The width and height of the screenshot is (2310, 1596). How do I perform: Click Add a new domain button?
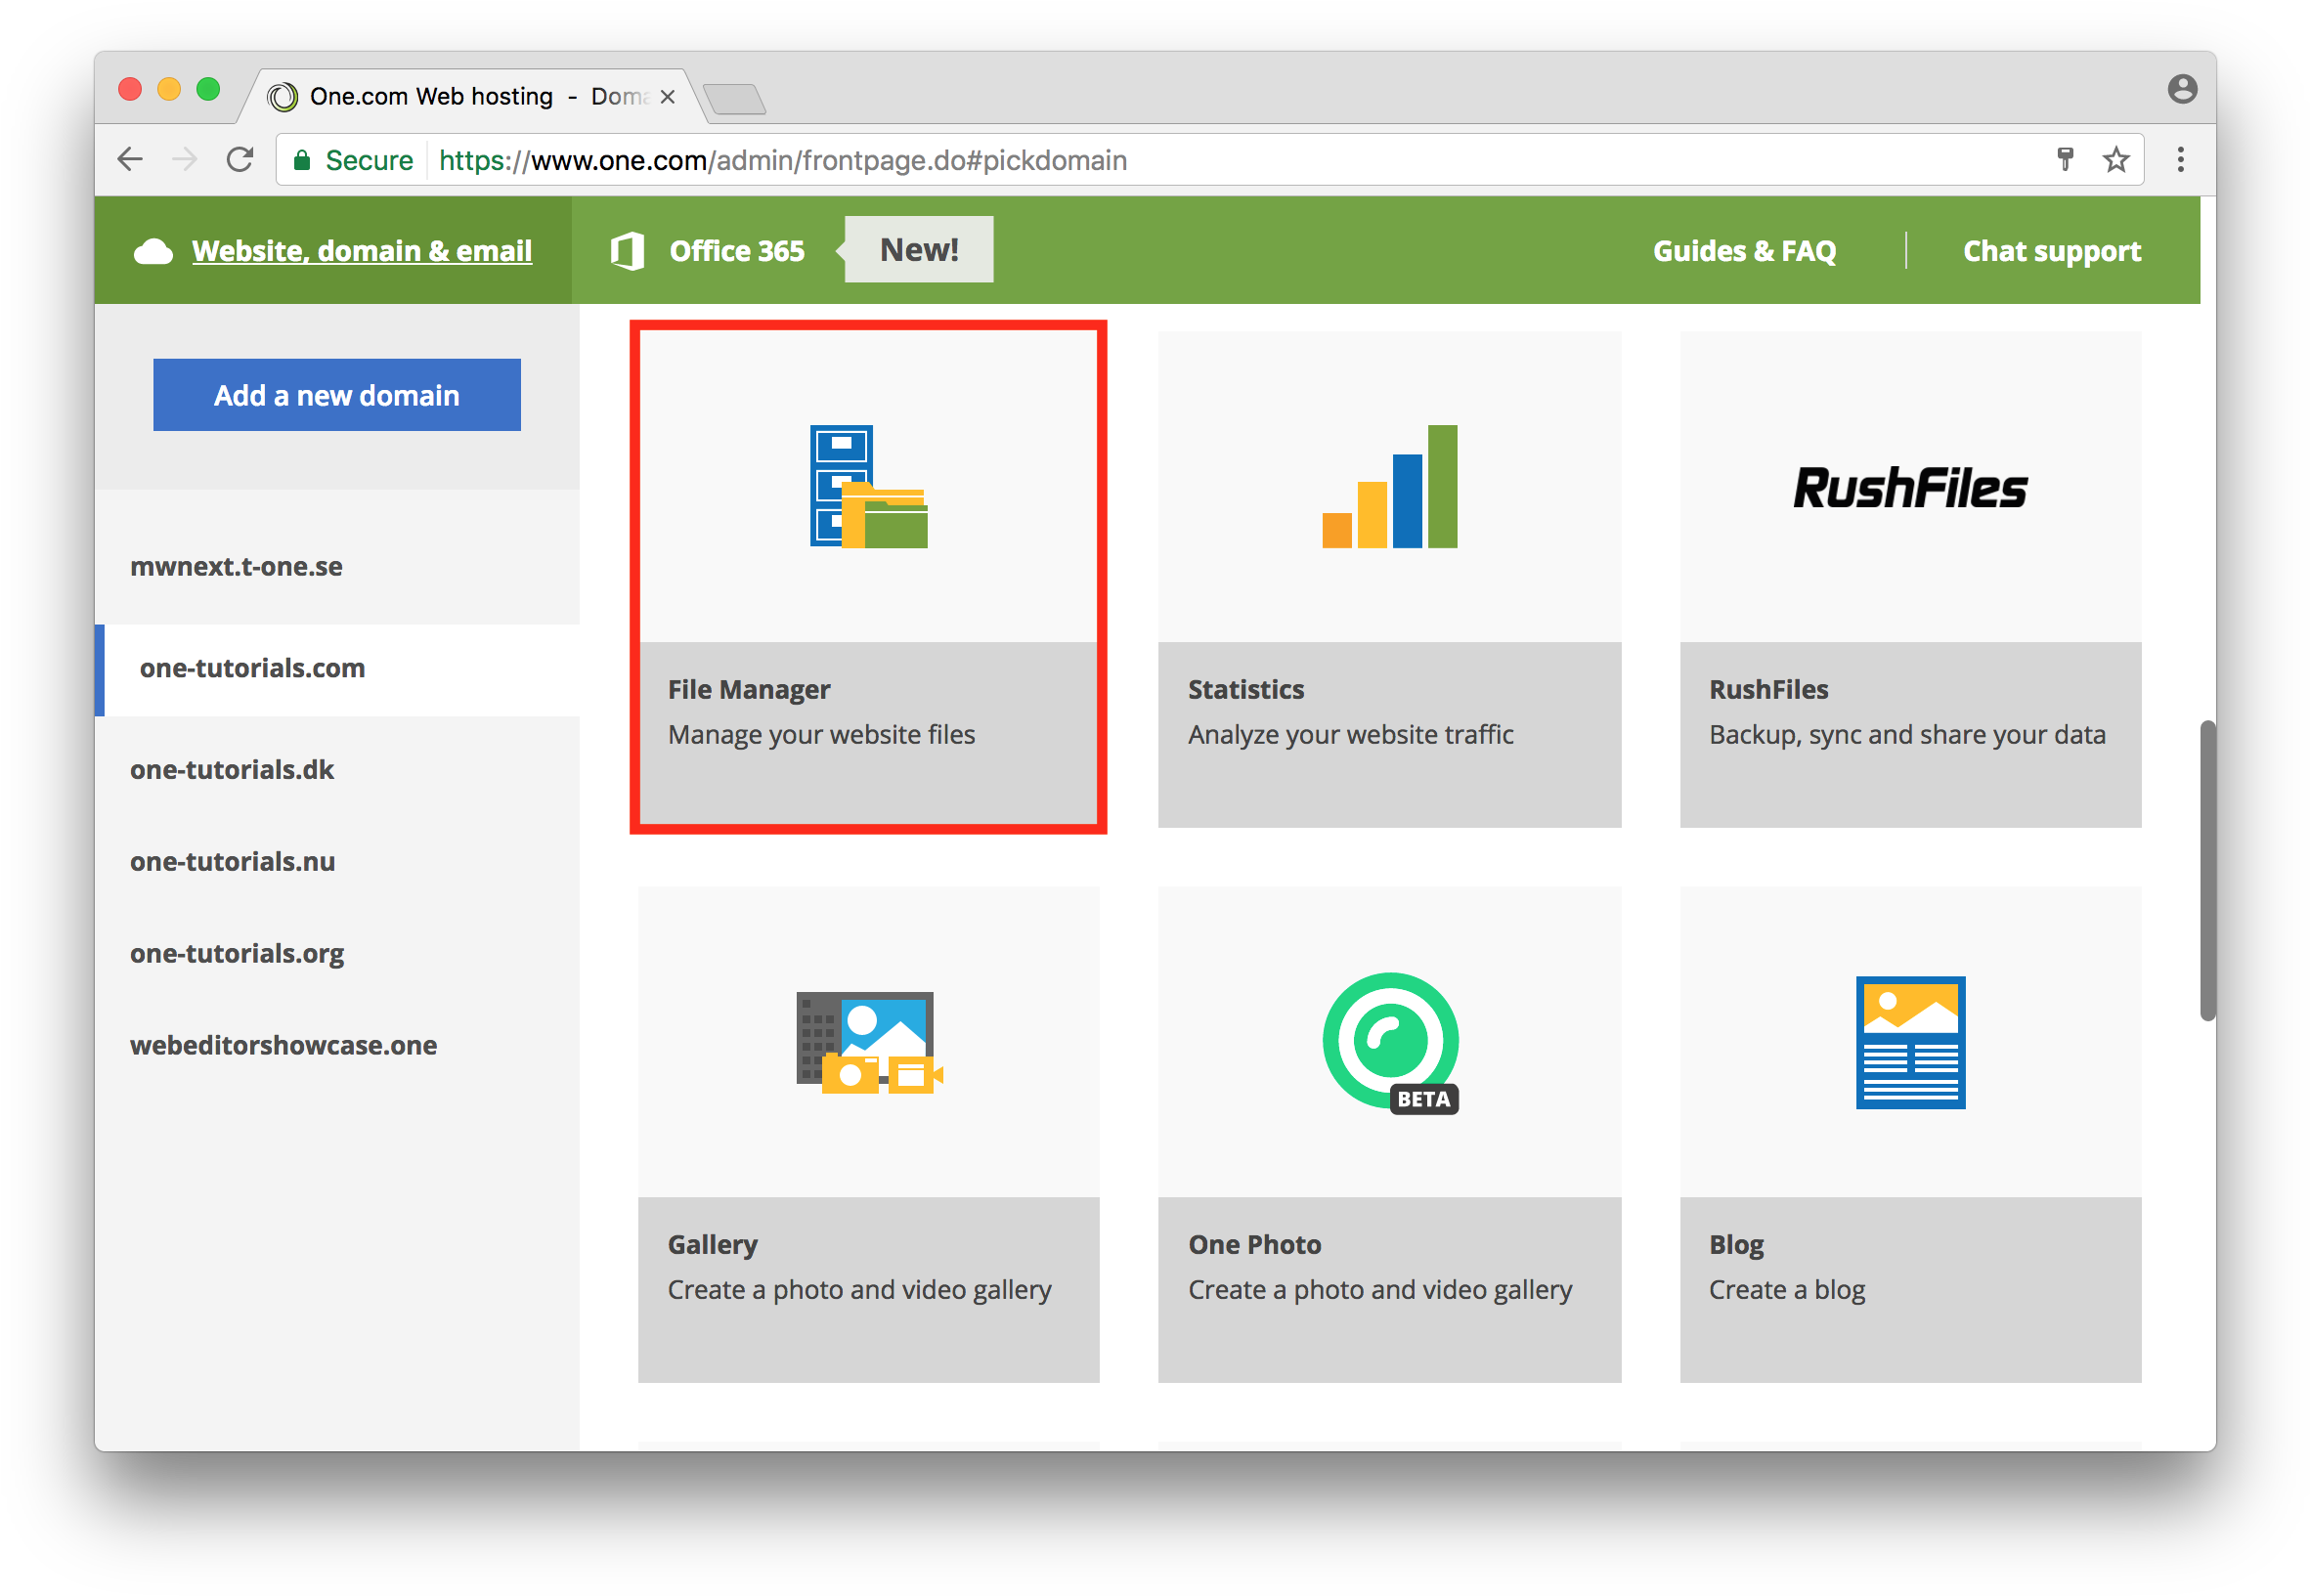click(x=337, y=395)
